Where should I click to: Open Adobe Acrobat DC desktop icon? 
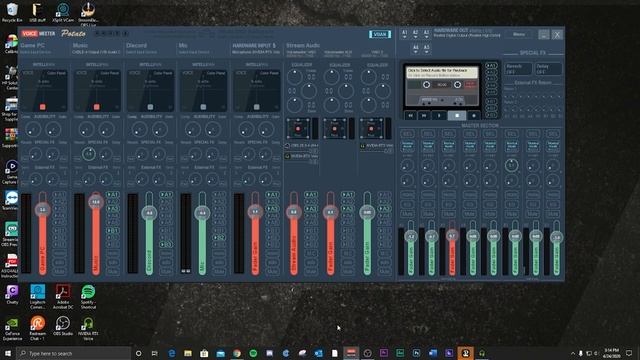tap(63, 297)
